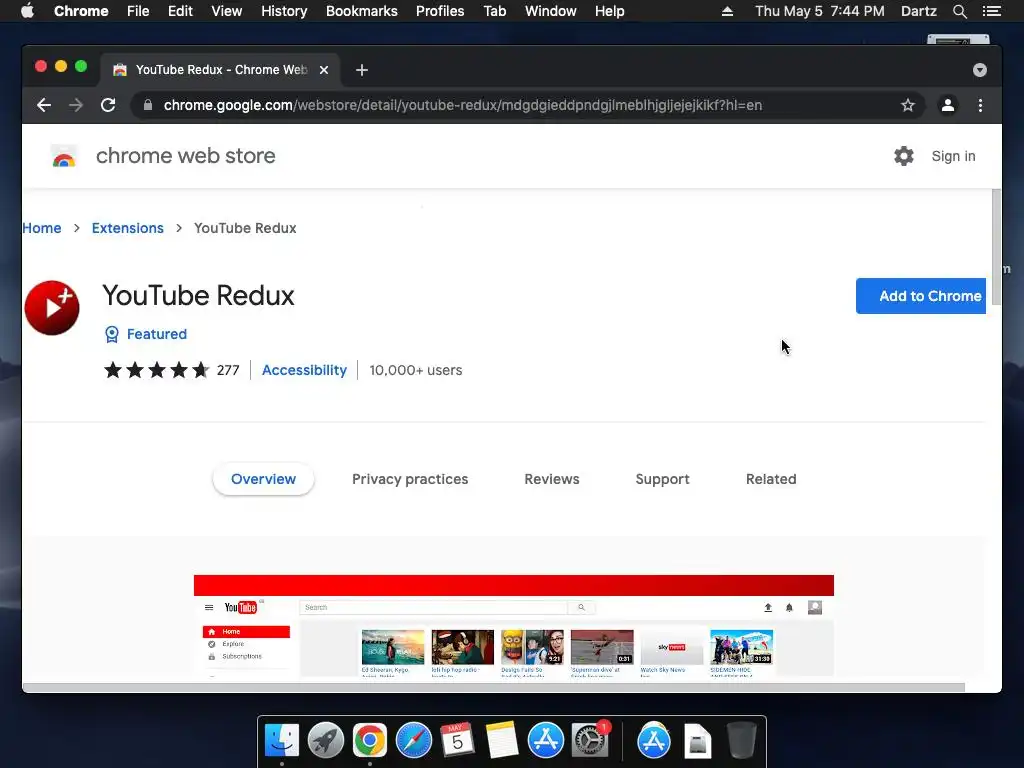Open Notes from the dock
1024x768 pixels.
pyautogui.click(x=502, y=740)
